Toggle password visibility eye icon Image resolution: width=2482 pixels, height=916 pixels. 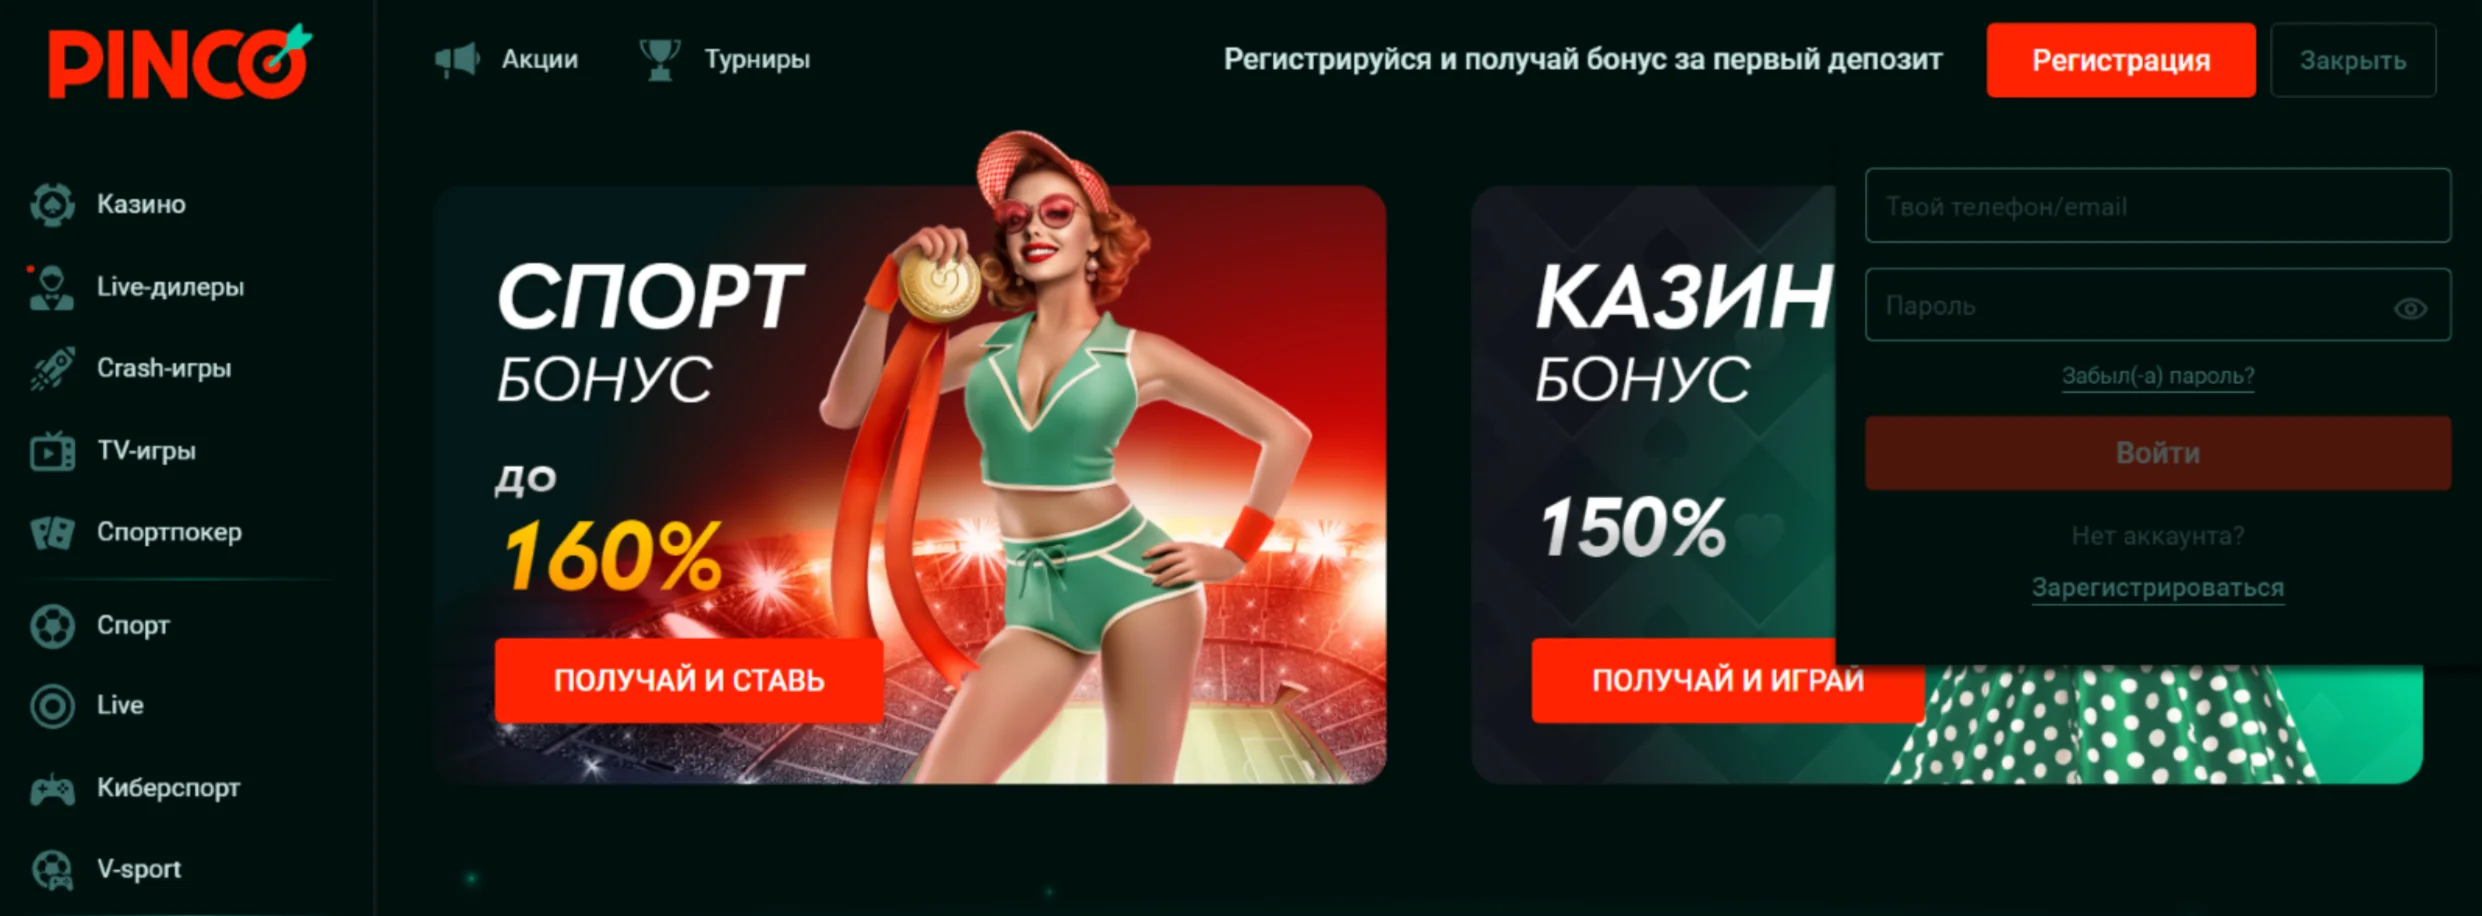[2410, 308]
